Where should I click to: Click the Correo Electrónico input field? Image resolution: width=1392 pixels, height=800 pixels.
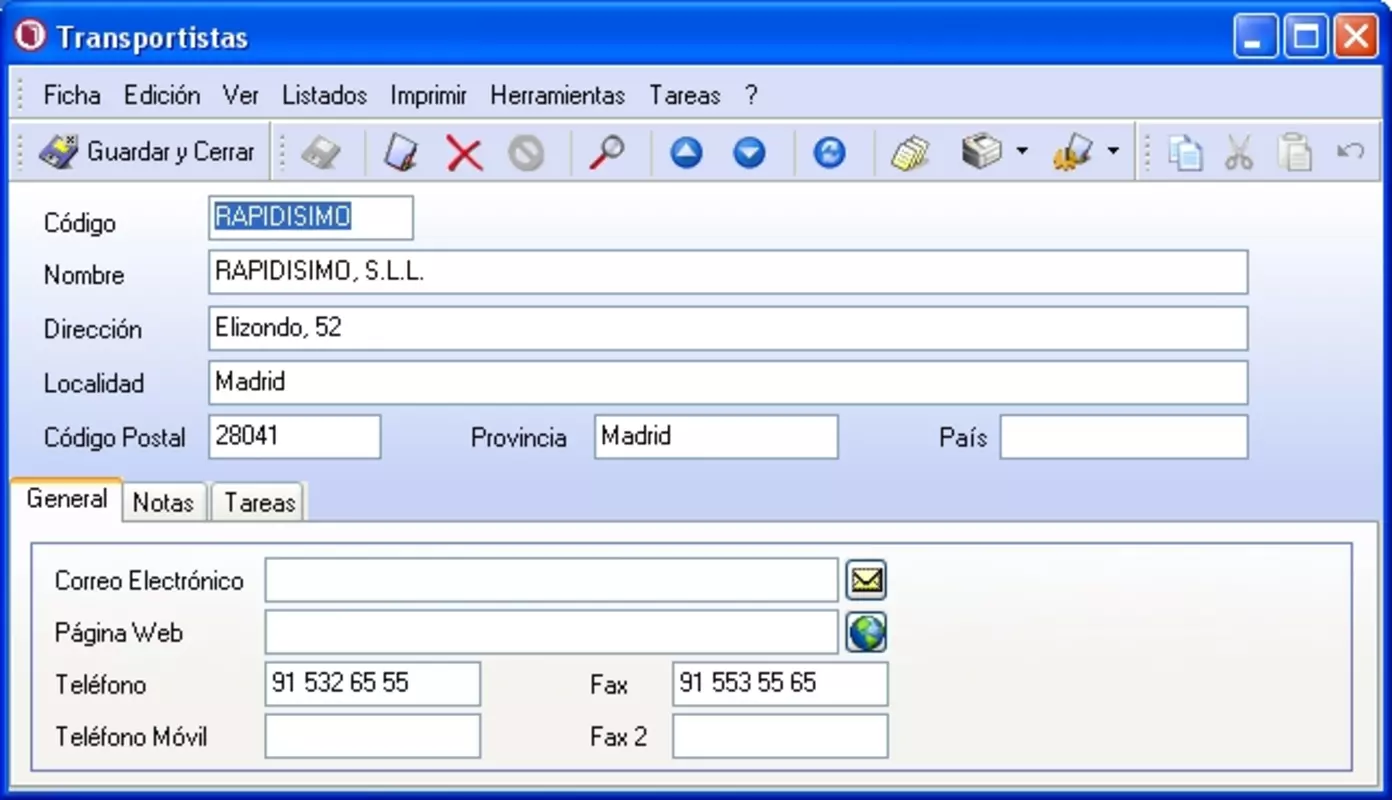click(551, 580)
